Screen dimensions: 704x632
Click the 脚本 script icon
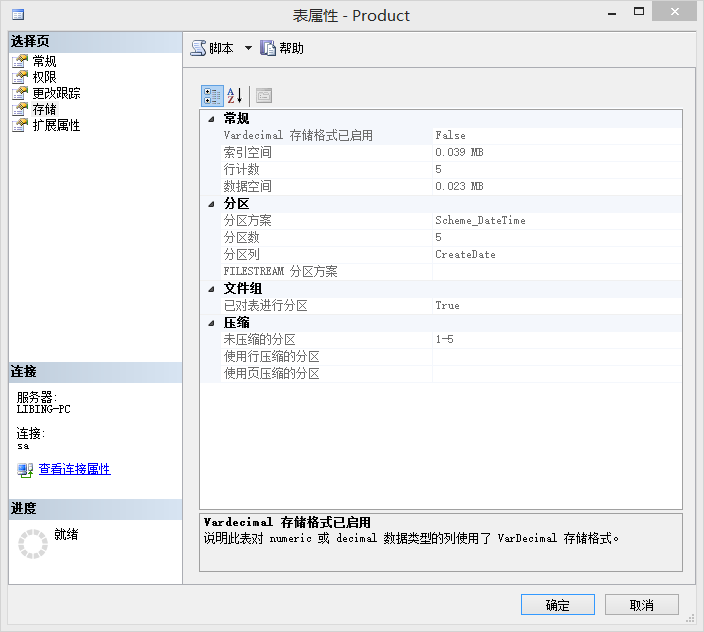pyautogui.click(x=198, y=48)
